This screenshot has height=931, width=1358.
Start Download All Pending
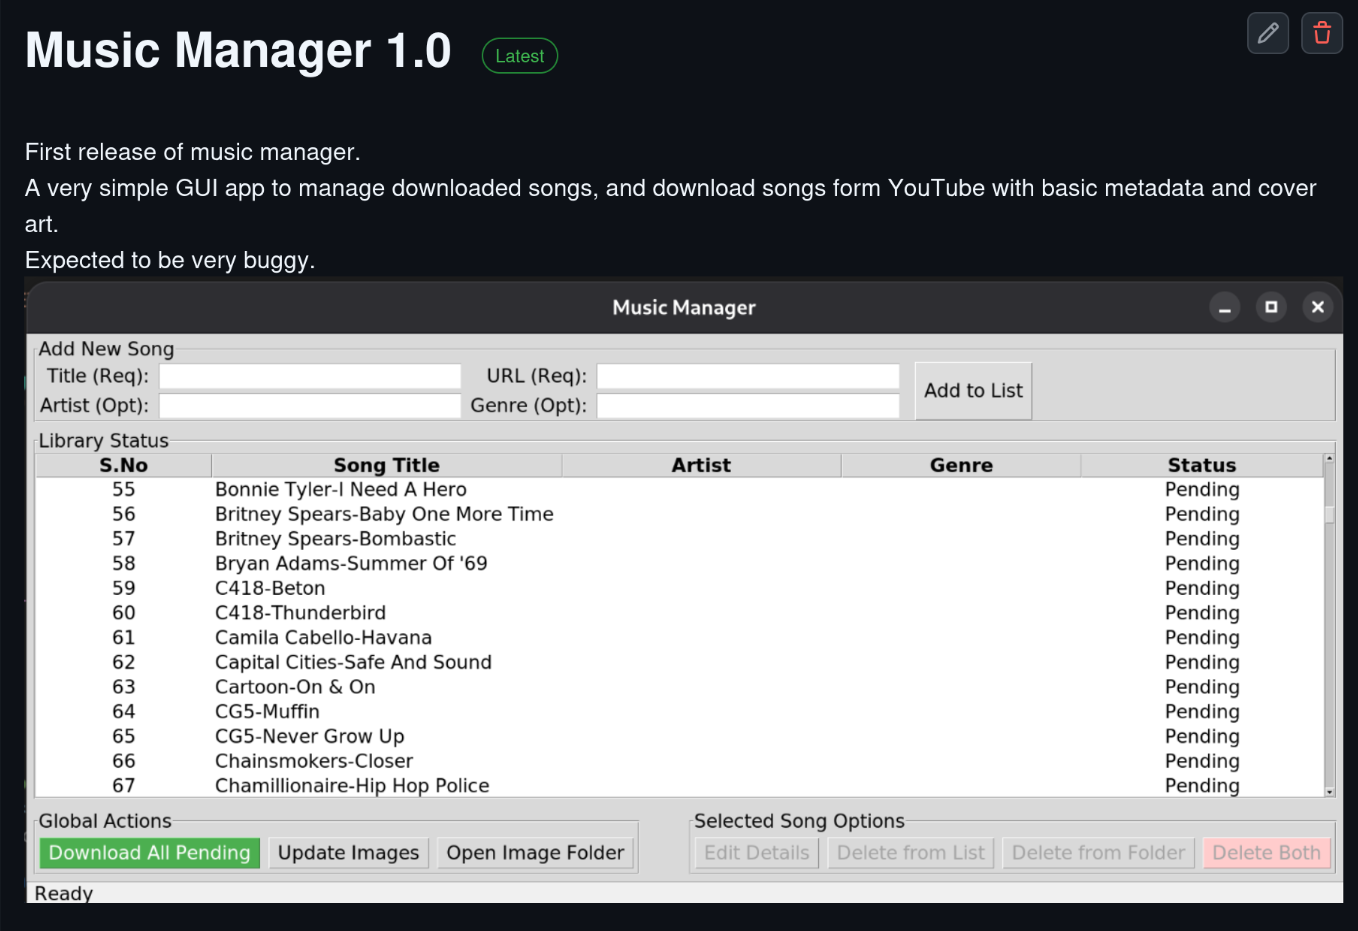150,853
